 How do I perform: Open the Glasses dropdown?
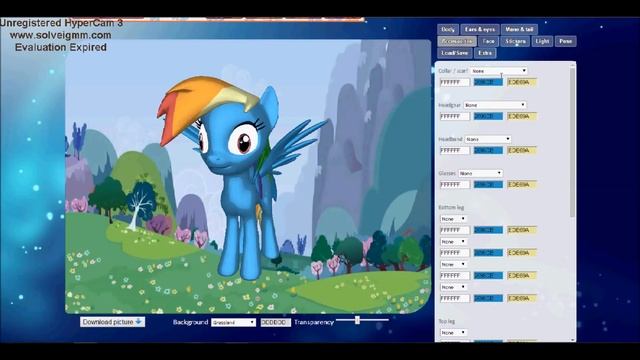pyautogui.click(x=480, y=173)
